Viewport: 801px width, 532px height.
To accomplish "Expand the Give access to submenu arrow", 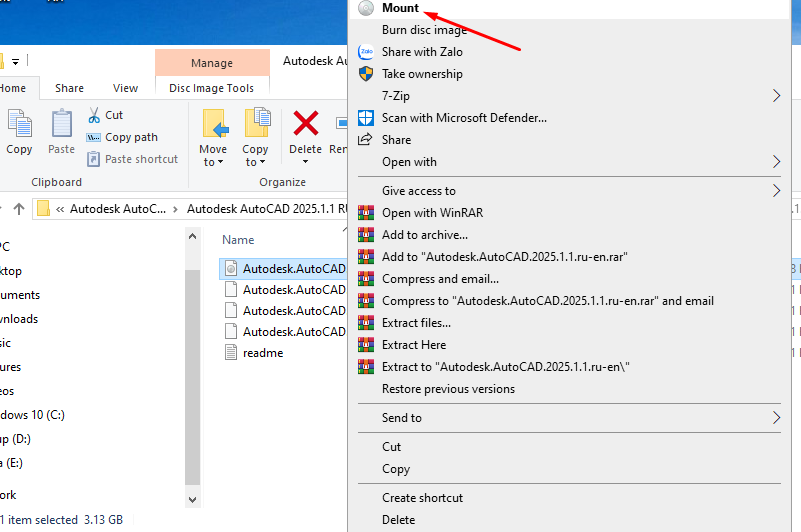I will pos(776,191).
